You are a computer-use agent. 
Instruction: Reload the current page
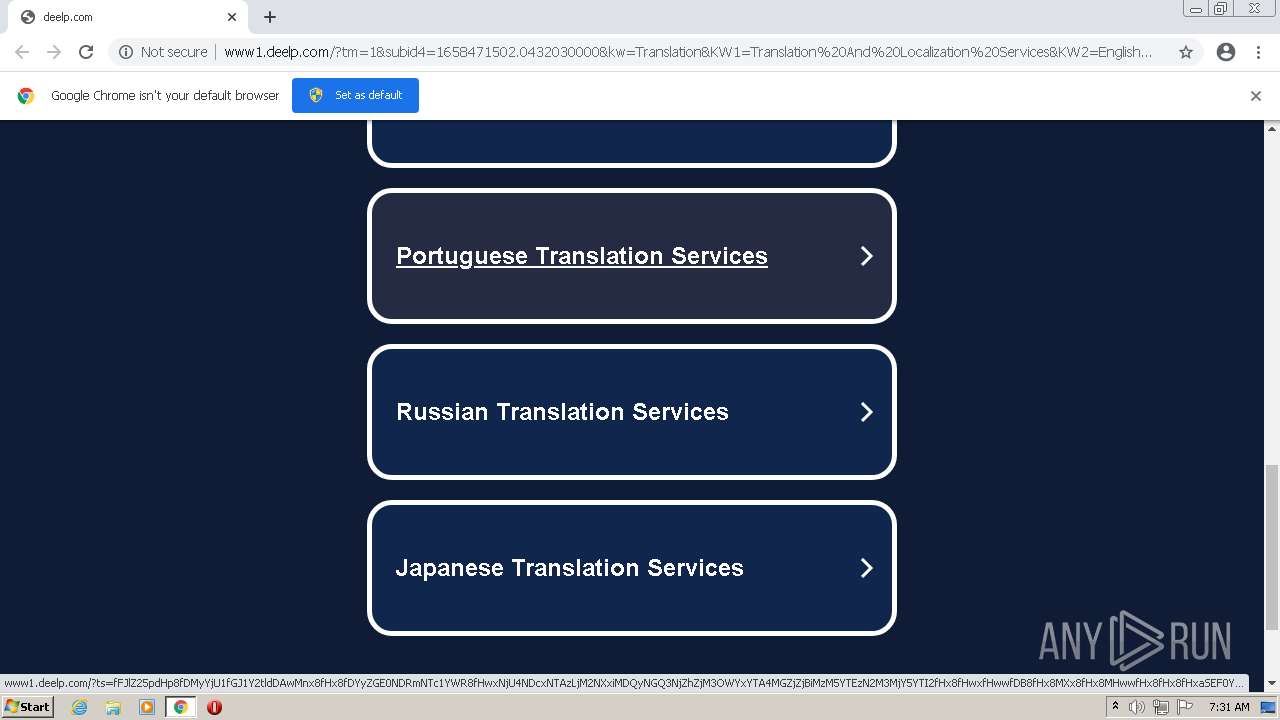tap(86, 52)
